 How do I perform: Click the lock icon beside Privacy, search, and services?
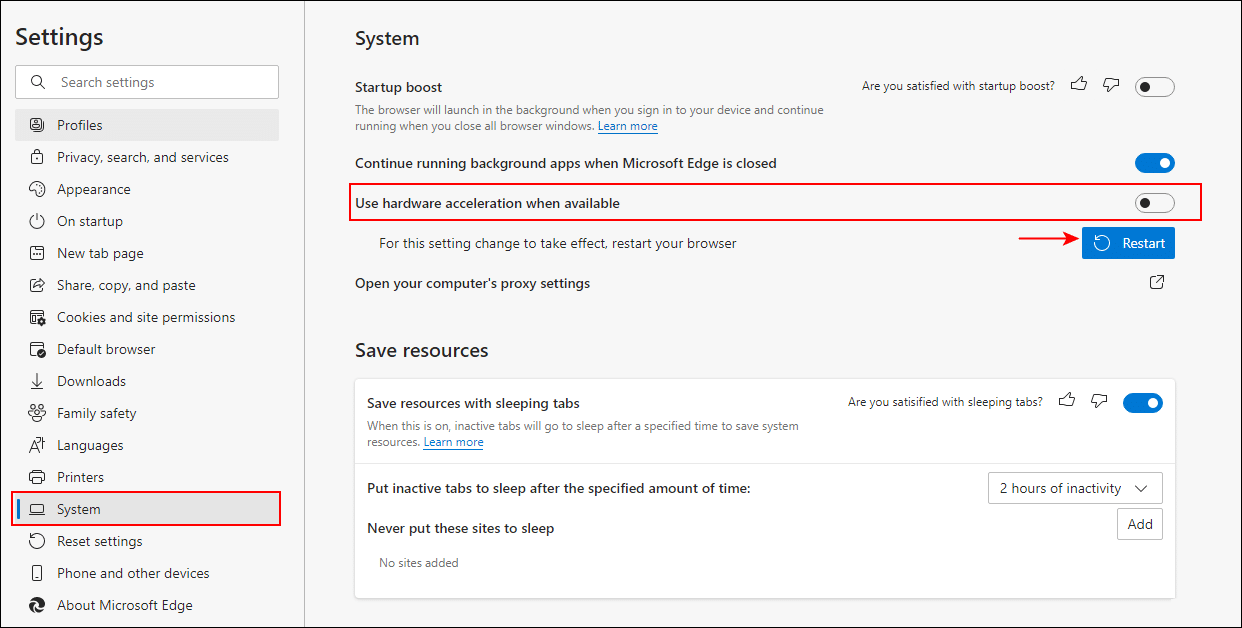coord(37,157)
